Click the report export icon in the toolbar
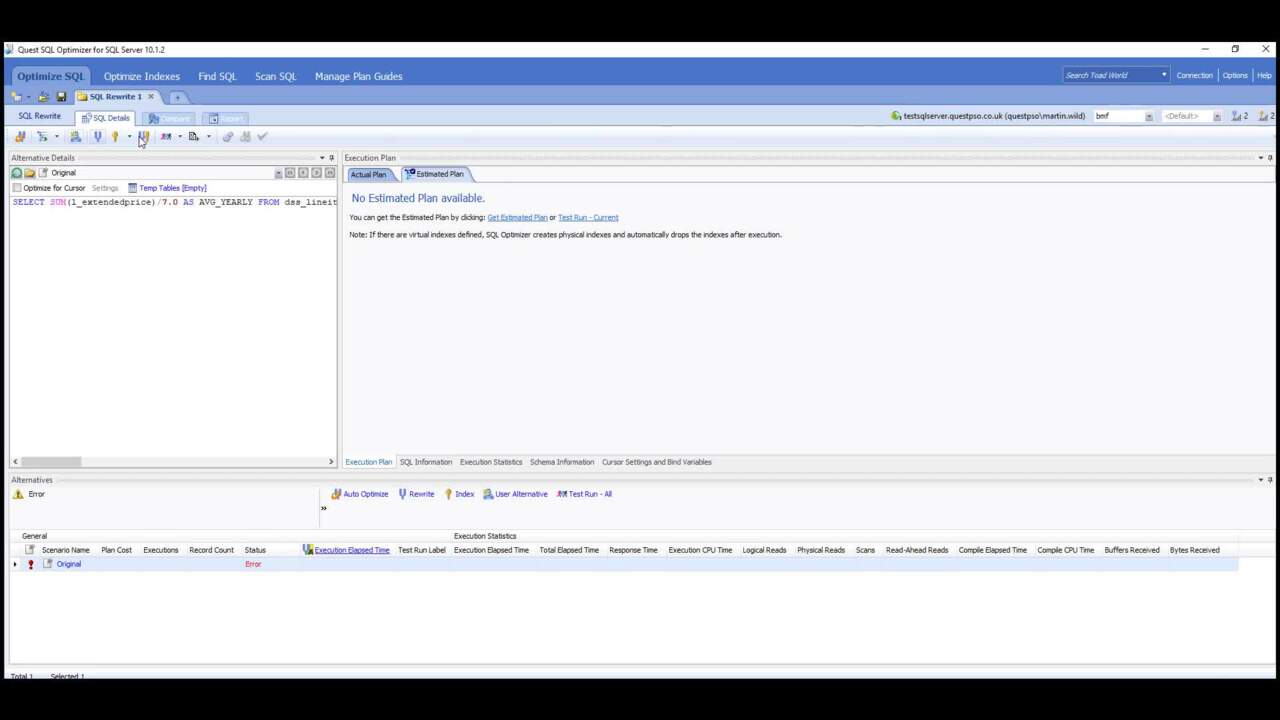The image size is (1280, 720). (194, 137)
